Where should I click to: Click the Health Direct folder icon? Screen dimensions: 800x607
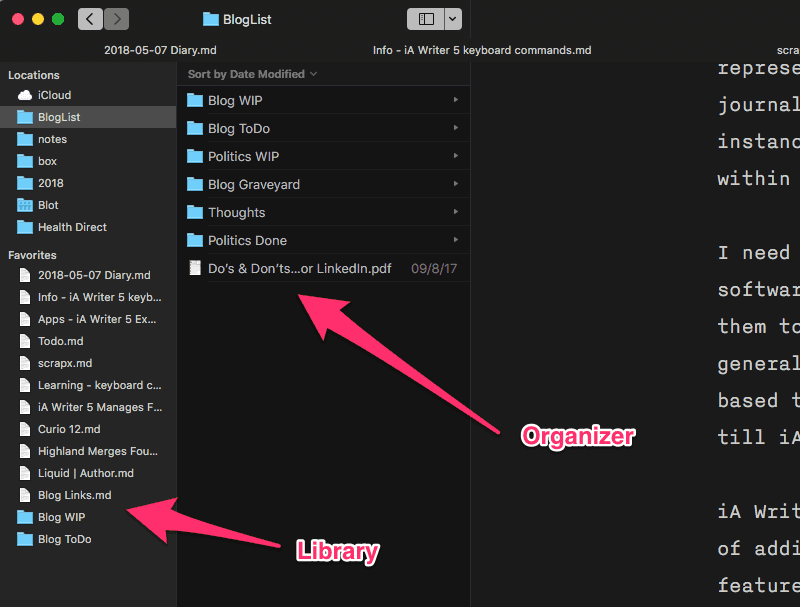pos(25,227)
